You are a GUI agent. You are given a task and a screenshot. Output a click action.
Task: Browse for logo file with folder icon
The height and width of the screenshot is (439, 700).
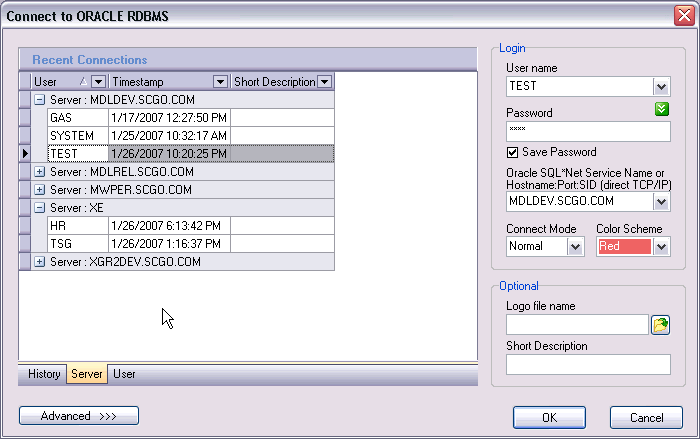click(660, 325)
